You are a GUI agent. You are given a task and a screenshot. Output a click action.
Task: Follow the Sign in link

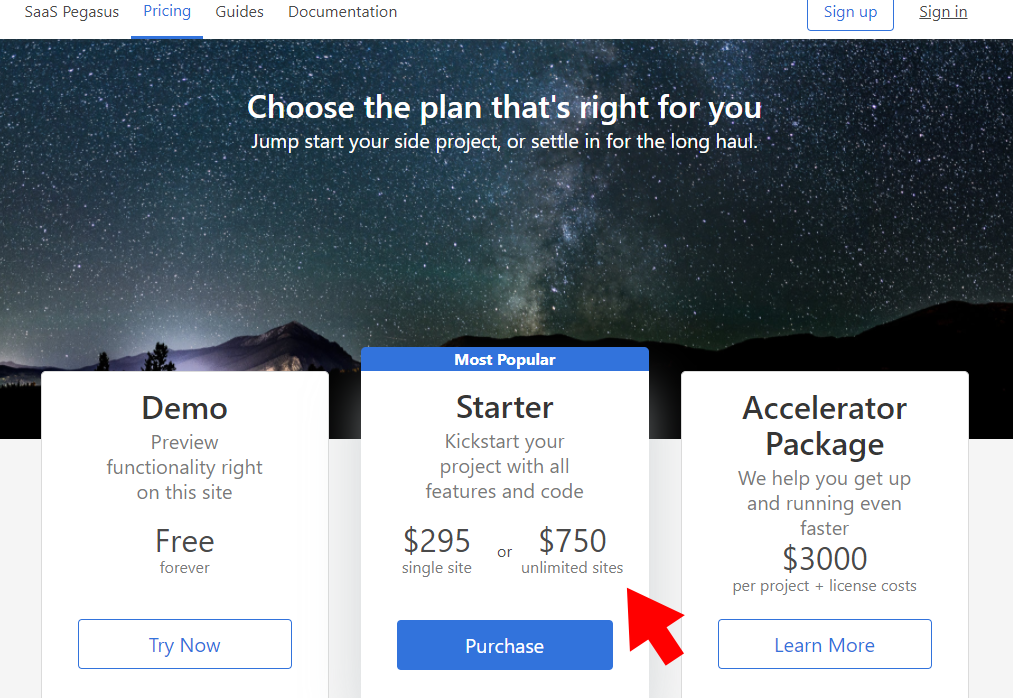(x=943, y=12)
